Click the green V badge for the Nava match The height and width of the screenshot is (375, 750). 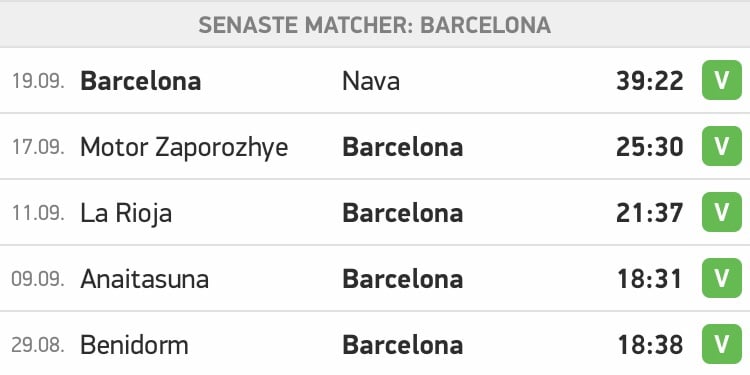click(x=722, y=80)
